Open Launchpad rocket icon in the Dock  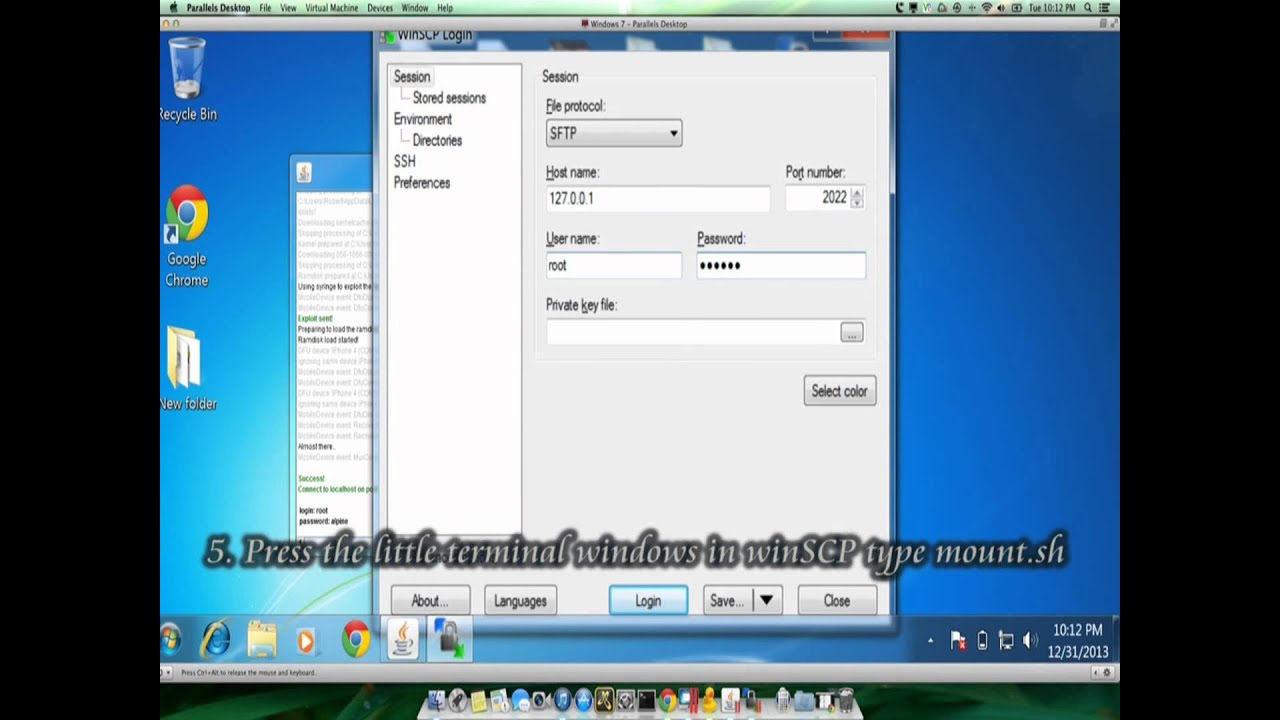click(x=457, y=701)
